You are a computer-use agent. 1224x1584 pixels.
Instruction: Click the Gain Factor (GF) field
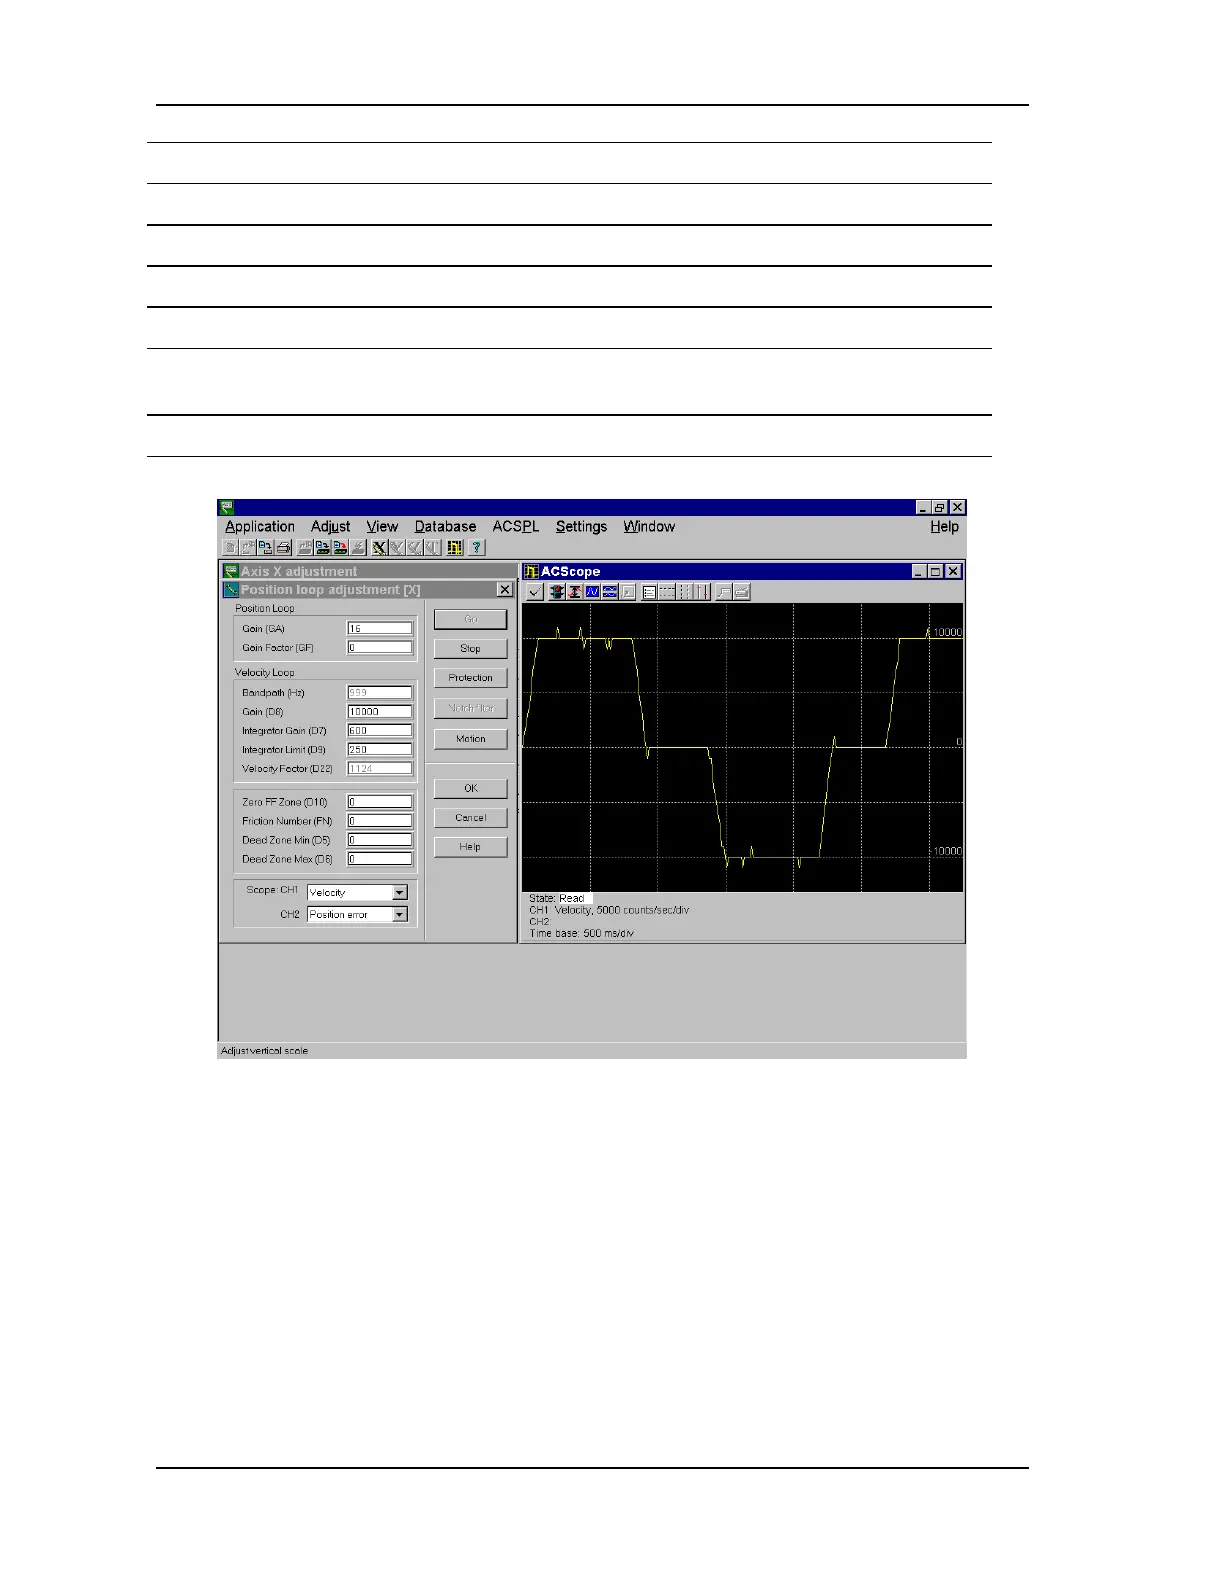pyautogui.click(x=379, y=647)
